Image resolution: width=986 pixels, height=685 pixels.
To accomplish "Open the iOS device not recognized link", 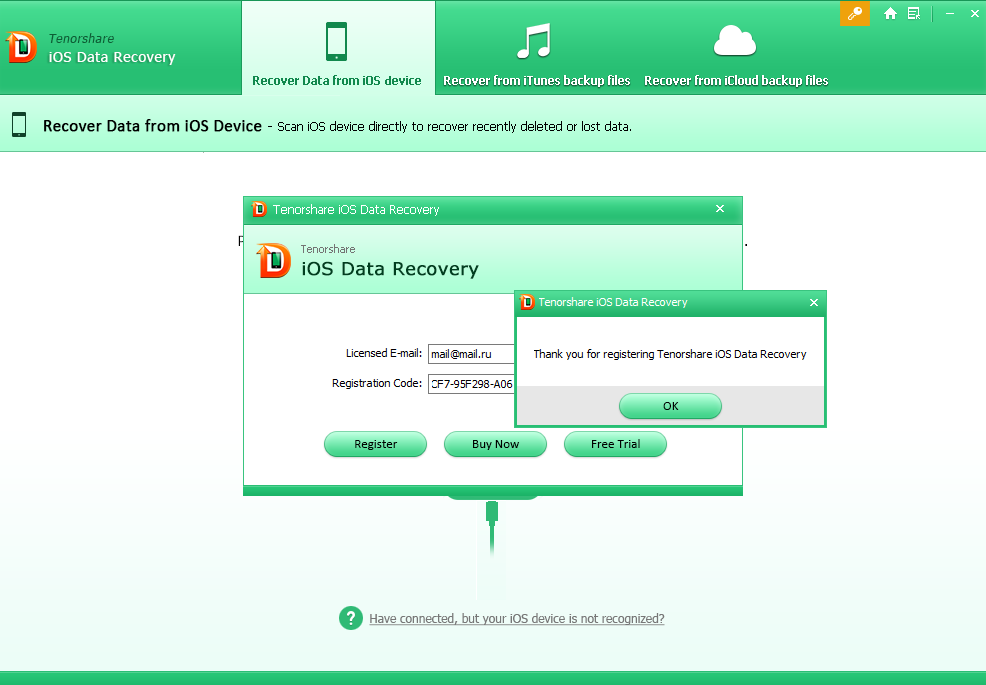I will pyautogui.click(x=516, y=619).
